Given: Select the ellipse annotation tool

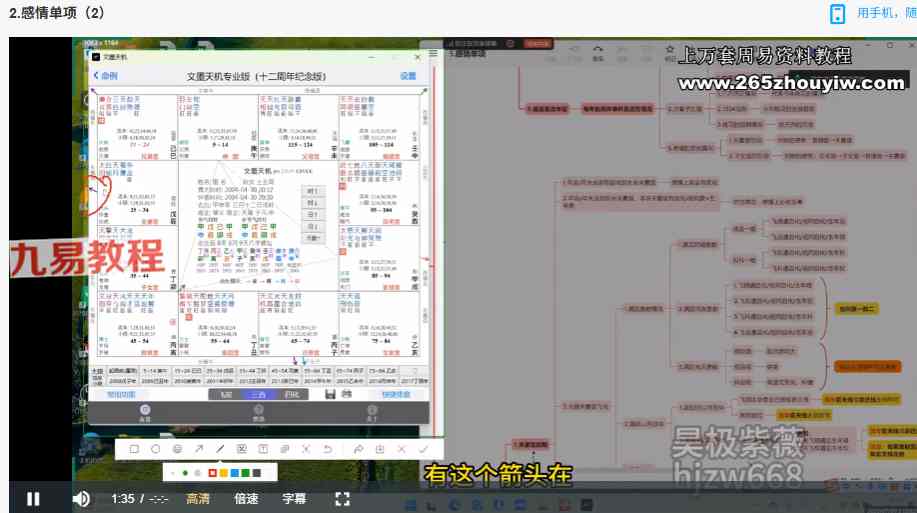Looking at the screenshot, I should [x=155, y=450].
